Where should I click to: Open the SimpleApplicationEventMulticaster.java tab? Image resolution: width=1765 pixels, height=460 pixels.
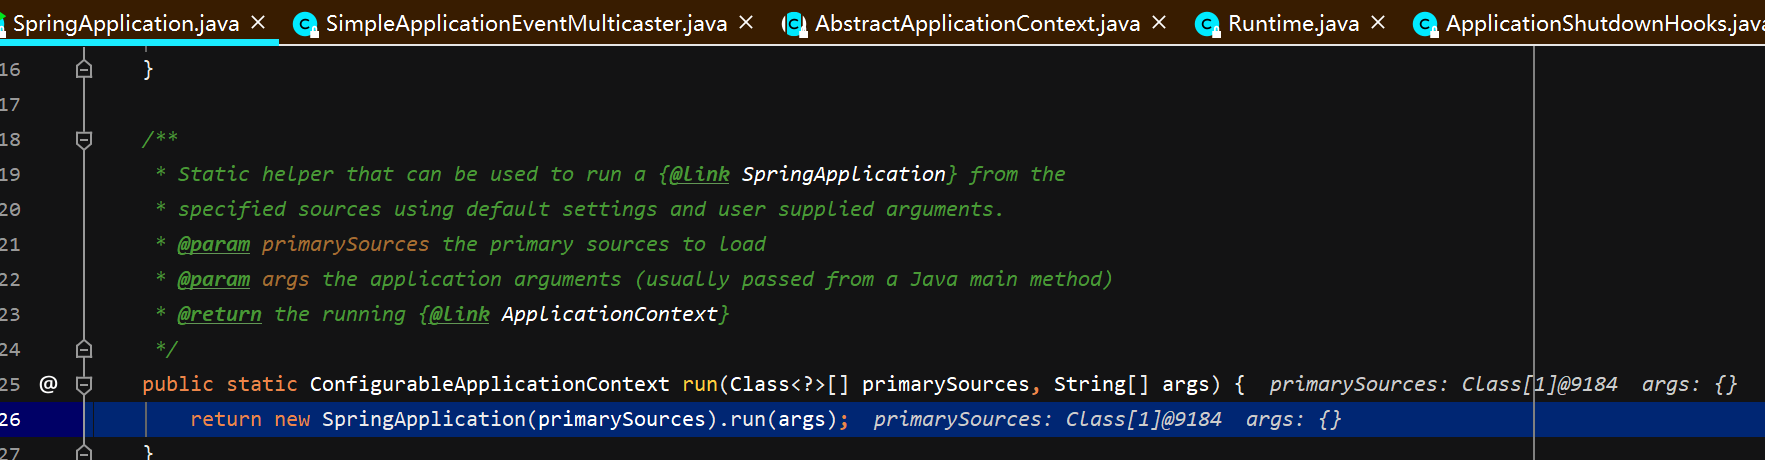tap(526, 23)
